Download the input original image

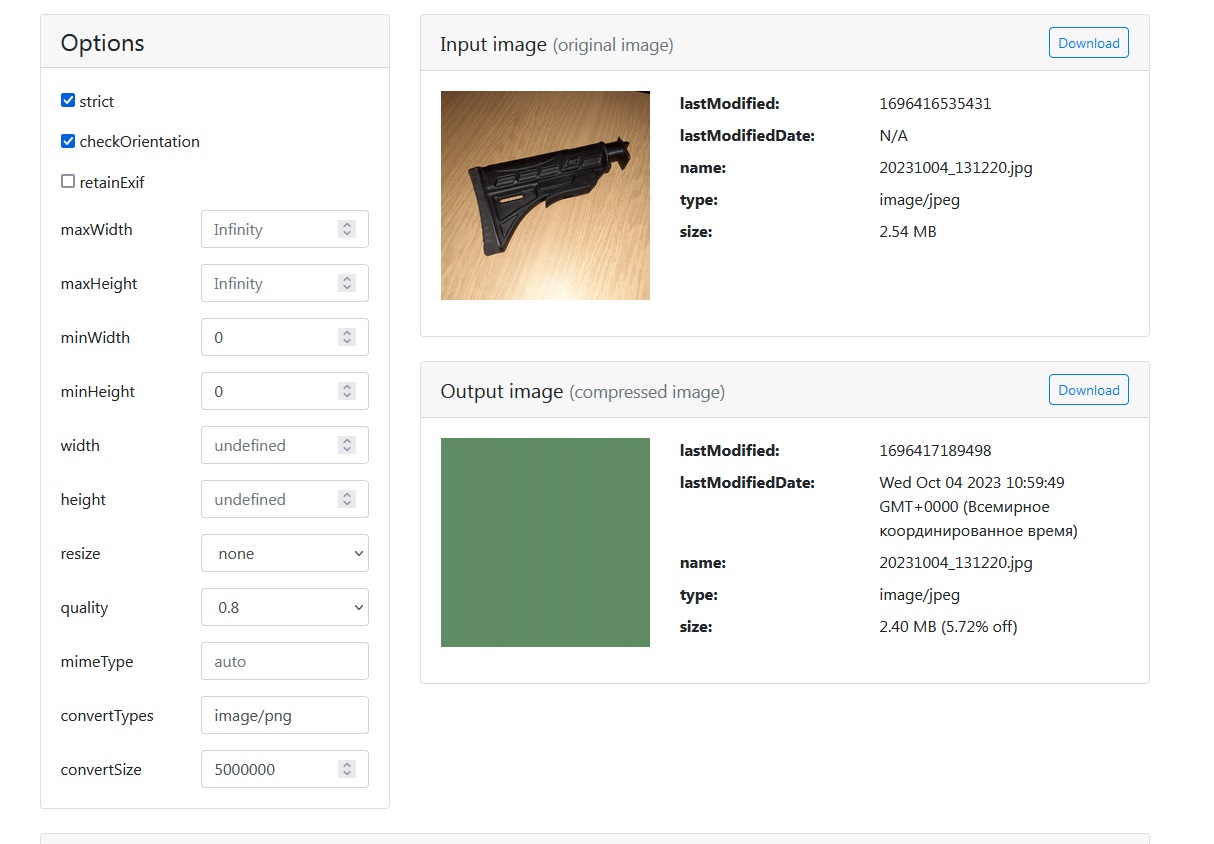1088,43
